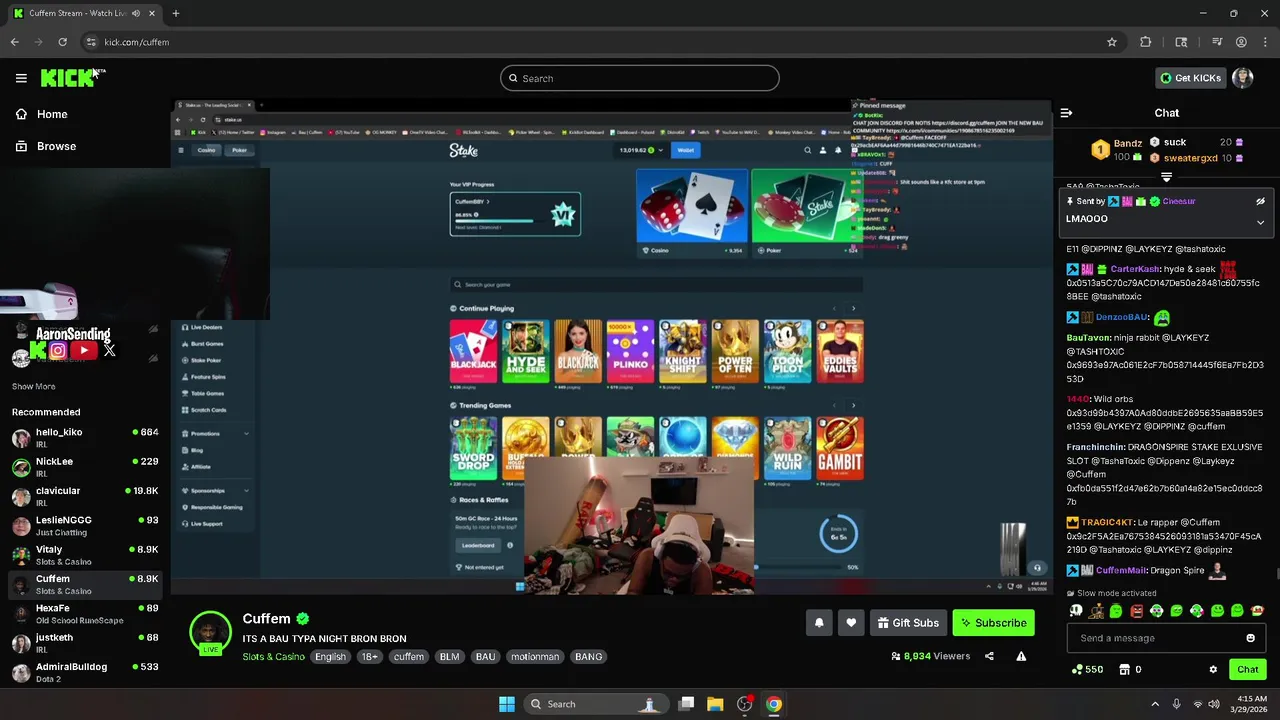Go back in browser history
This screenshot has height=720, width=1280.
coord(14,42)
